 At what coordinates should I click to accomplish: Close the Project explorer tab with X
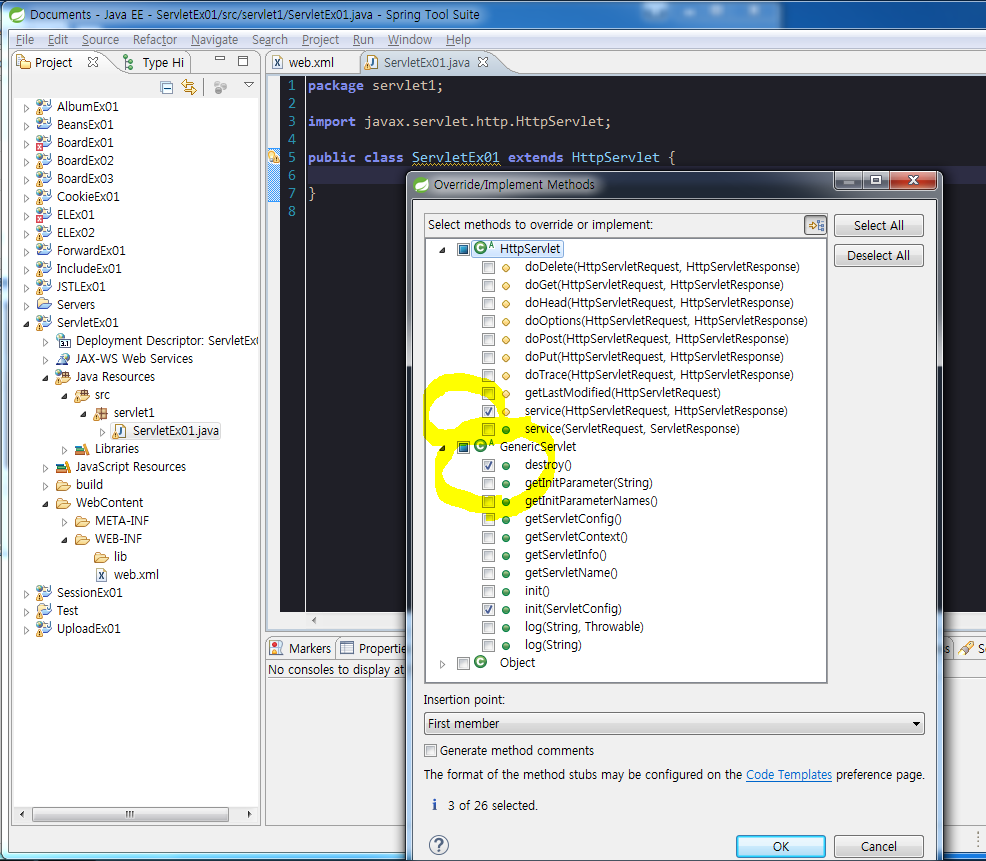[93, 62]
